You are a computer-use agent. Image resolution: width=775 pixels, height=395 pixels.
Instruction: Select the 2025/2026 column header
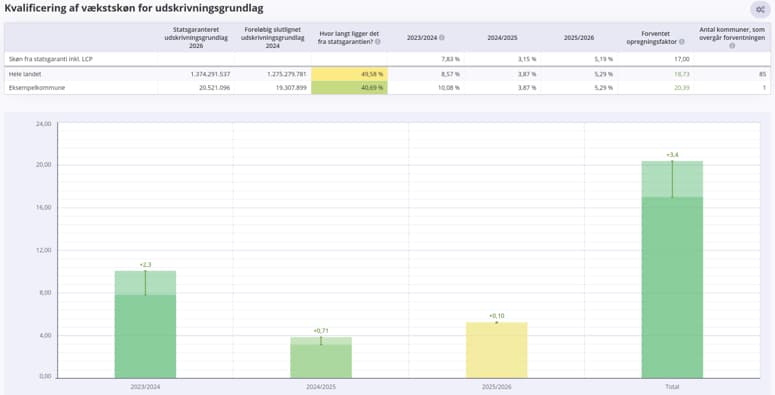point(579,38)
